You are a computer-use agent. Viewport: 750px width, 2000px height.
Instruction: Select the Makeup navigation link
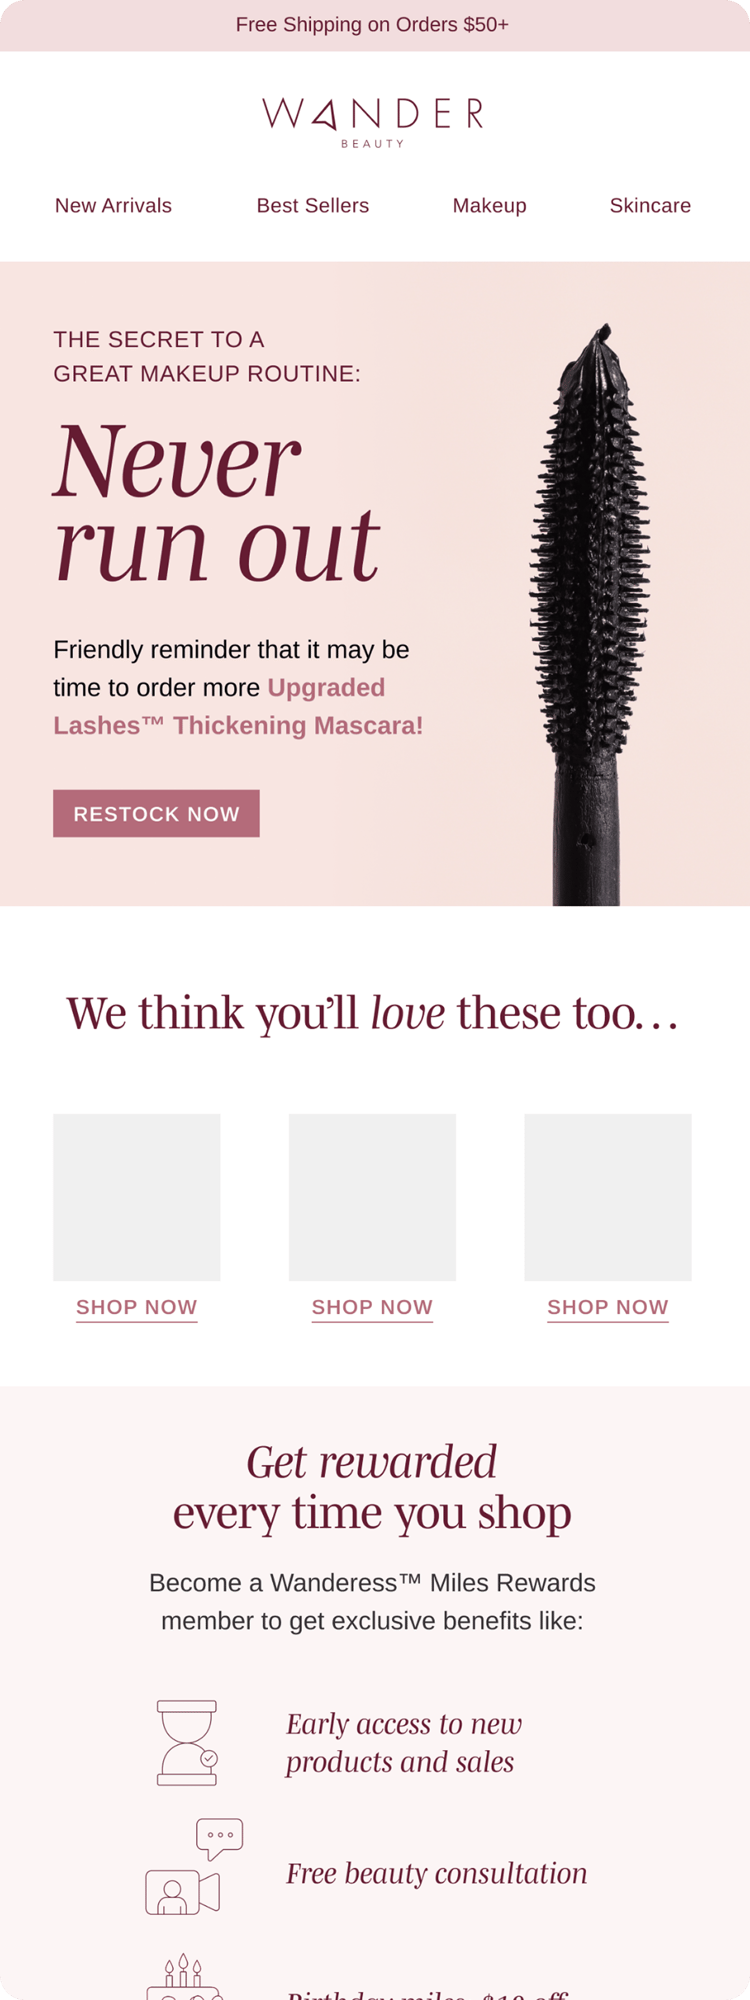tap(490, 205)
